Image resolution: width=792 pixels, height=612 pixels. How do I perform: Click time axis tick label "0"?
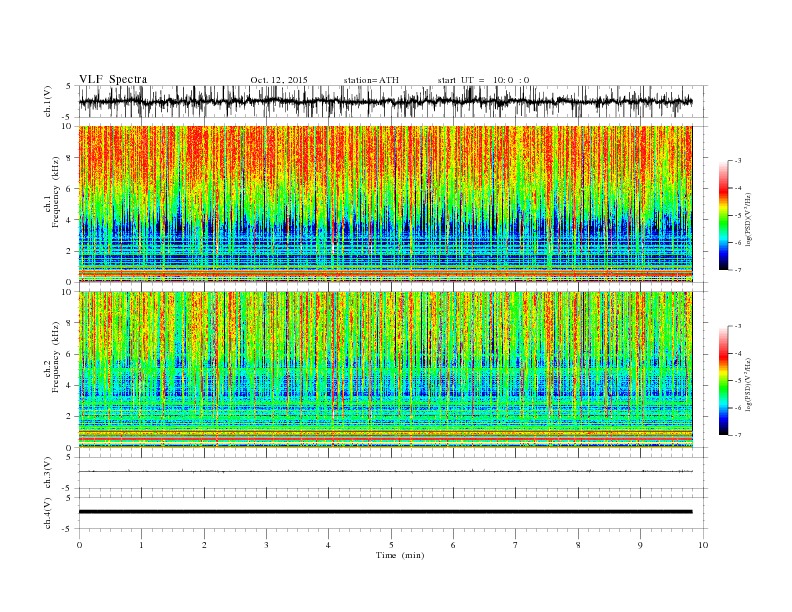pos(79,545)
